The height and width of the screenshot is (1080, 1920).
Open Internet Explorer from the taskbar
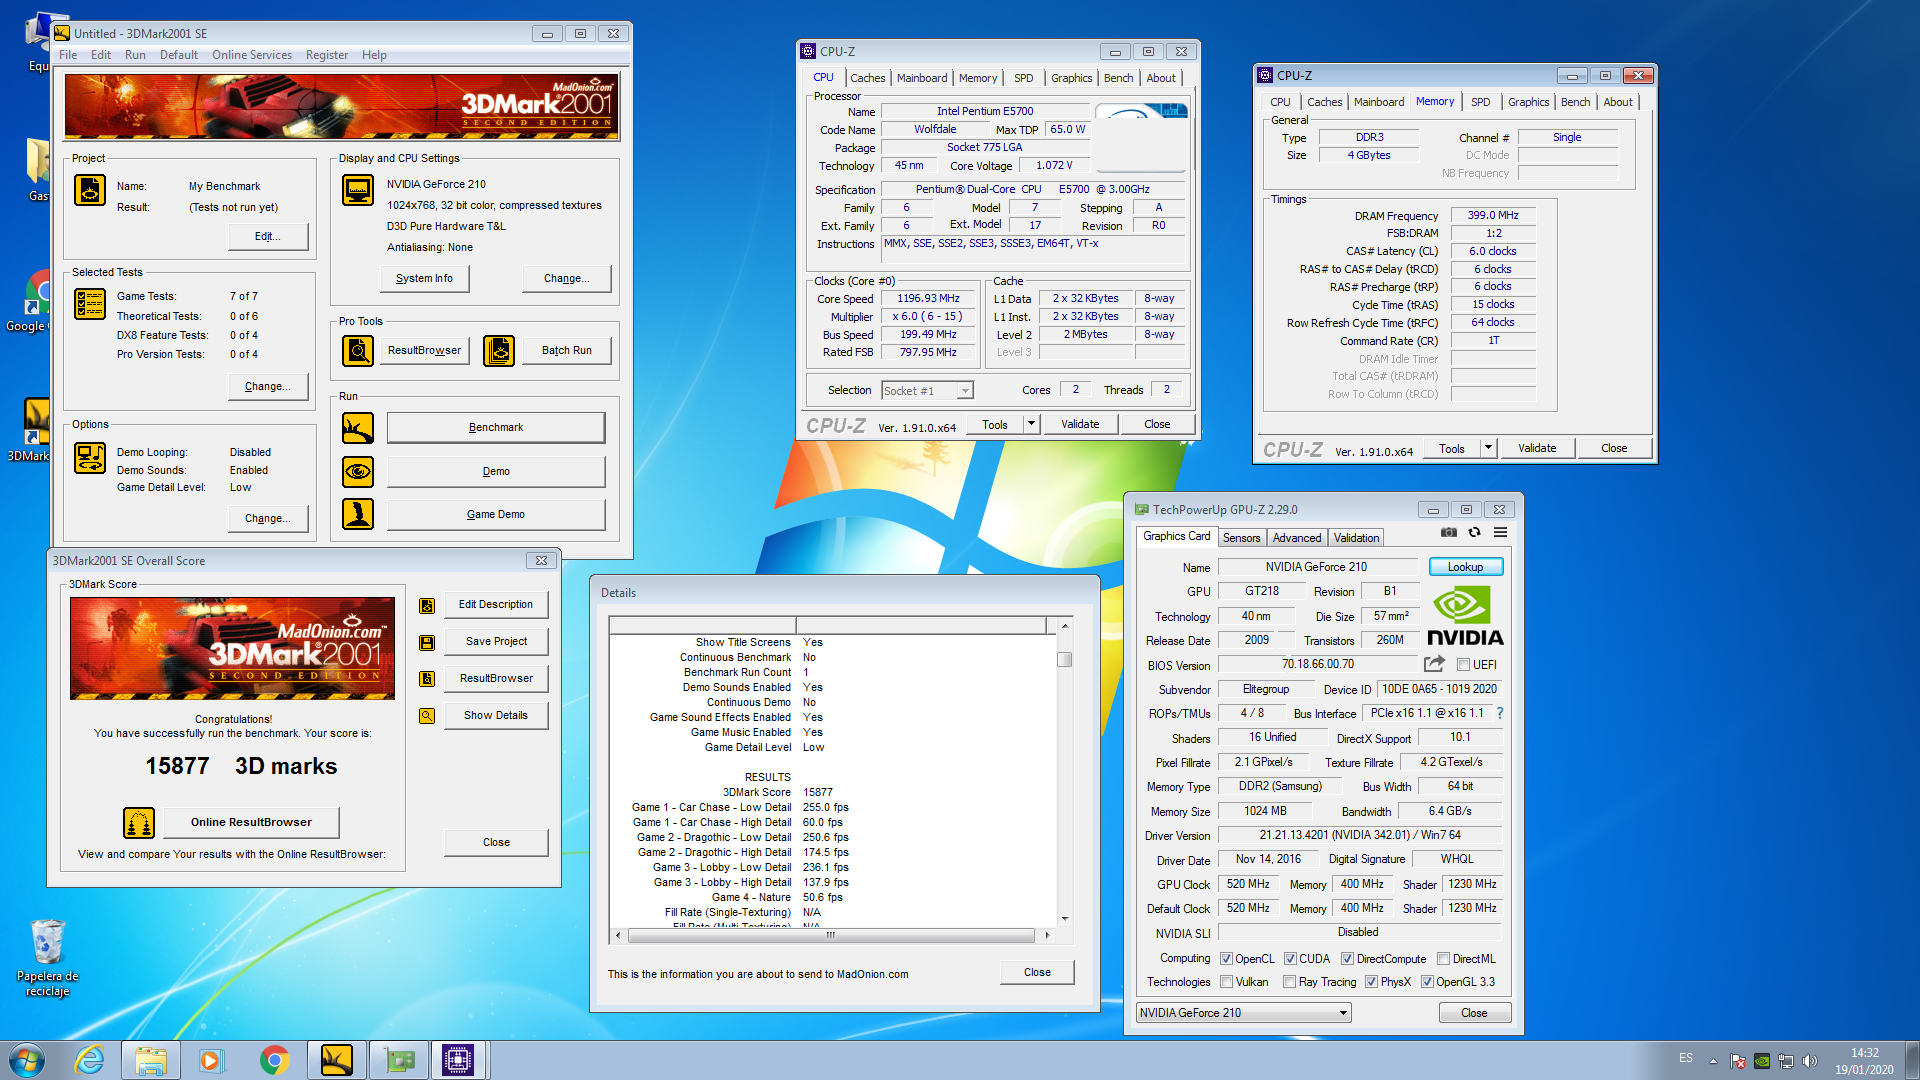click(x=90, y=1060)
